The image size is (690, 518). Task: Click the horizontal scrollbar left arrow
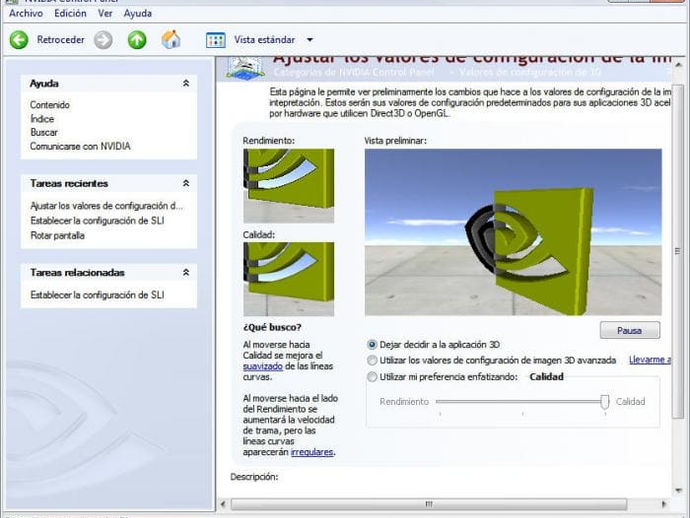tap(223, 504)
